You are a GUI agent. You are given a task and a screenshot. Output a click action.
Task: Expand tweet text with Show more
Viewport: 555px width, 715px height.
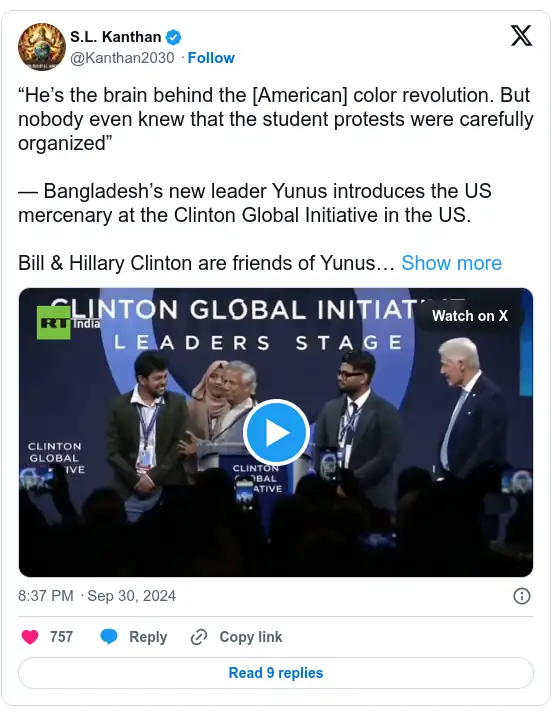(x=451, y=263)
